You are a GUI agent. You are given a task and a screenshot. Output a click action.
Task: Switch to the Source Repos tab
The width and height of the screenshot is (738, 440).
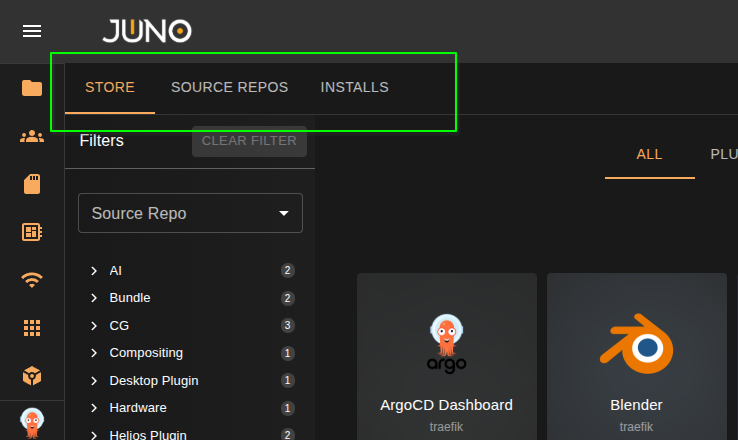(x=229, y=87)
